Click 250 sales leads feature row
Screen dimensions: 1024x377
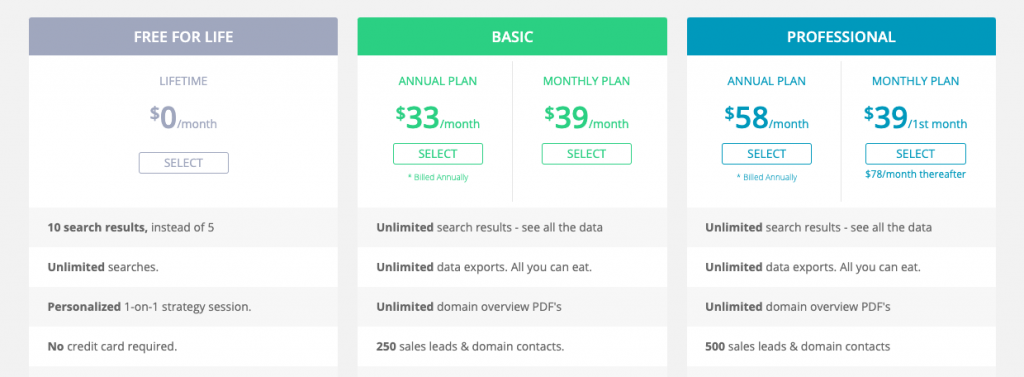[x=512, y=346]
